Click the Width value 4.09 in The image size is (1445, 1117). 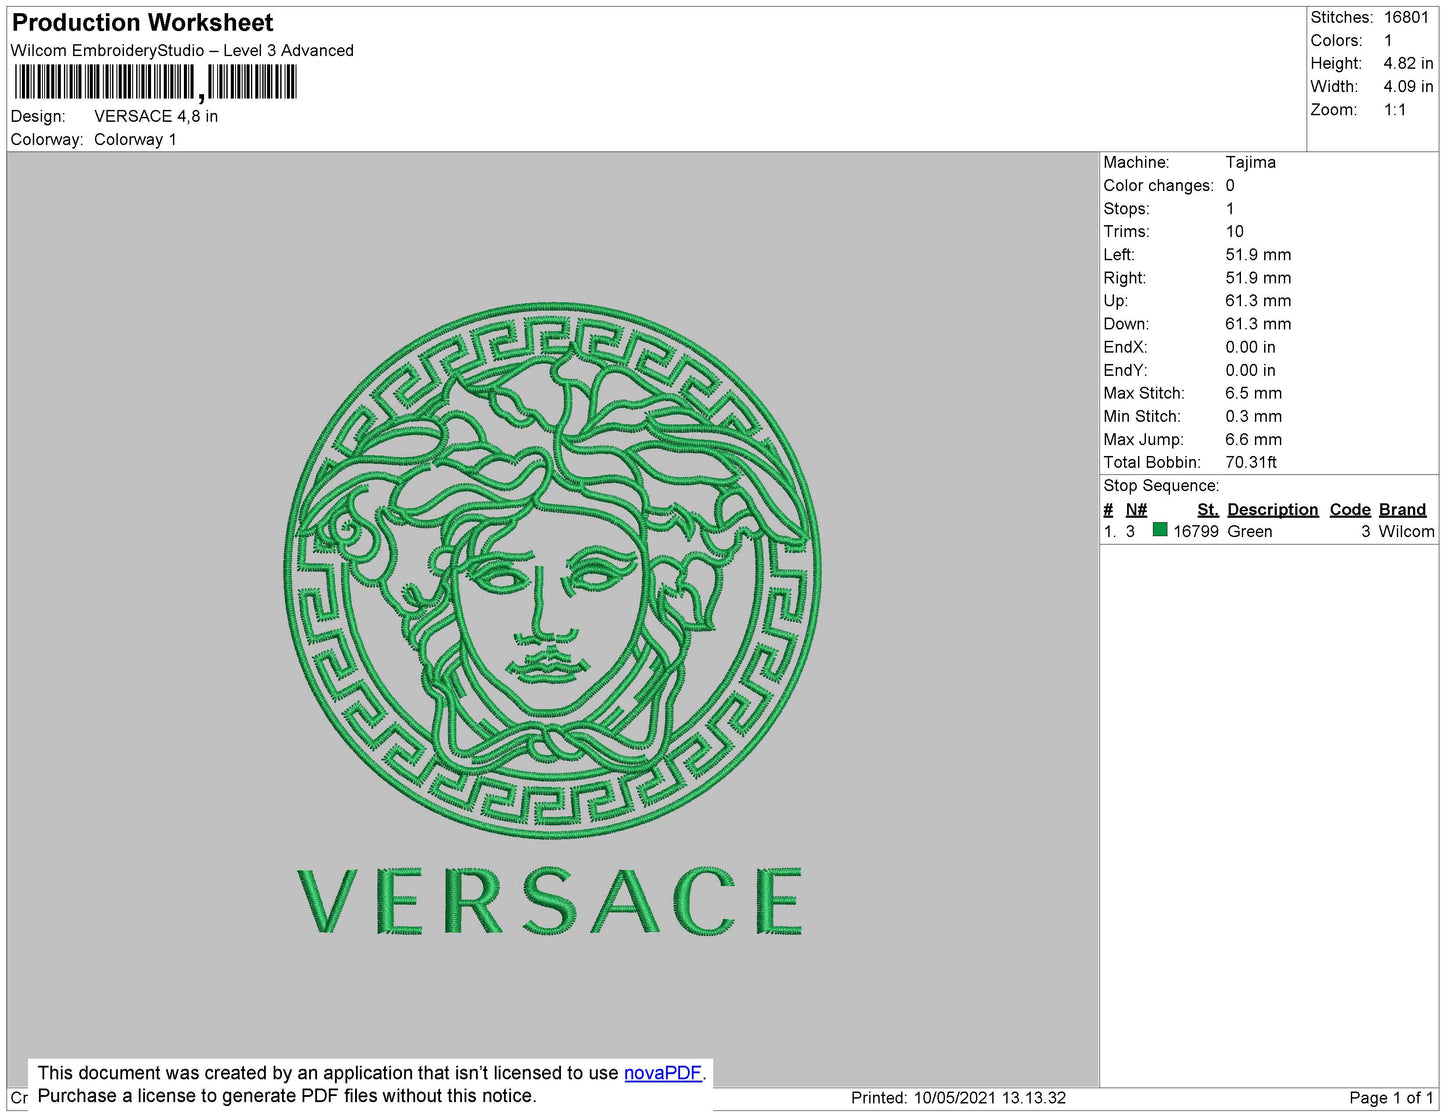click(1408, 86)
